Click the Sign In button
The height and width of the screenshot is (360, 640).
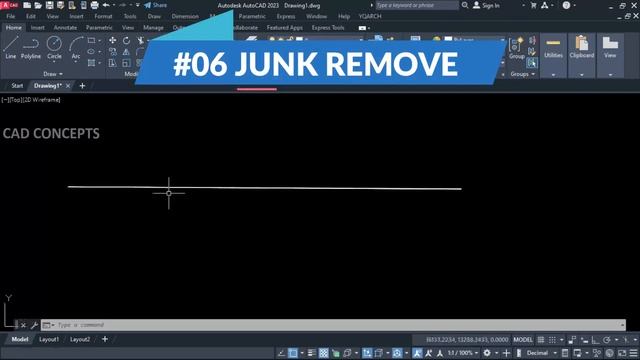click(x=486, y=5)
